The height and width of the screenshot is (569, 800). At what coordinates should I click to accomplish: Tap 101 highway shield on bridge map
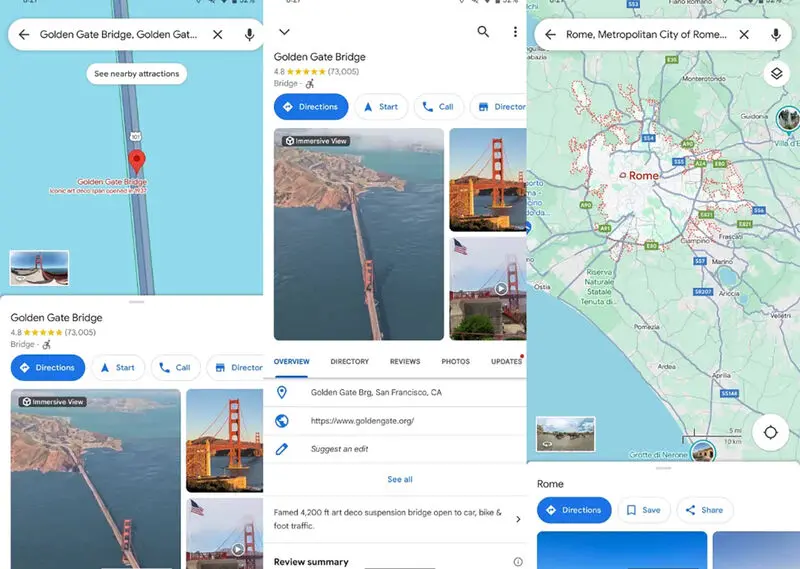135,136
